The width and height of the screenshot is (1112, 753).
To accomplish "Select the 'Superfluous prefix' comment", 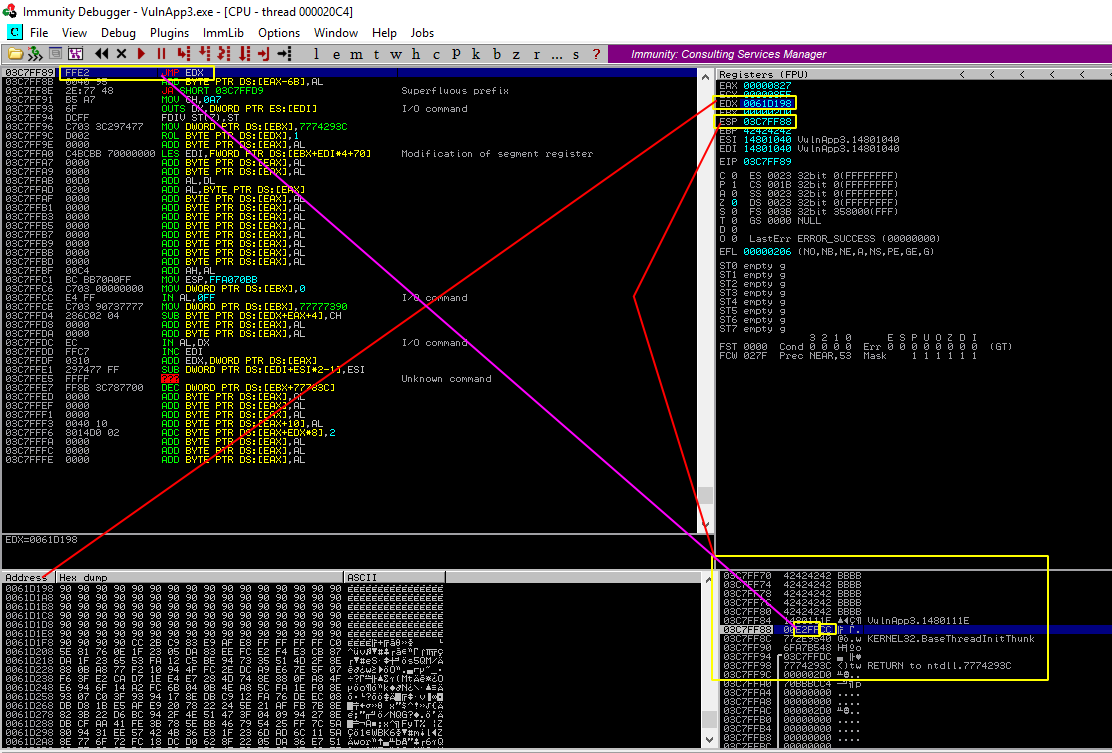I will point(455,91).
